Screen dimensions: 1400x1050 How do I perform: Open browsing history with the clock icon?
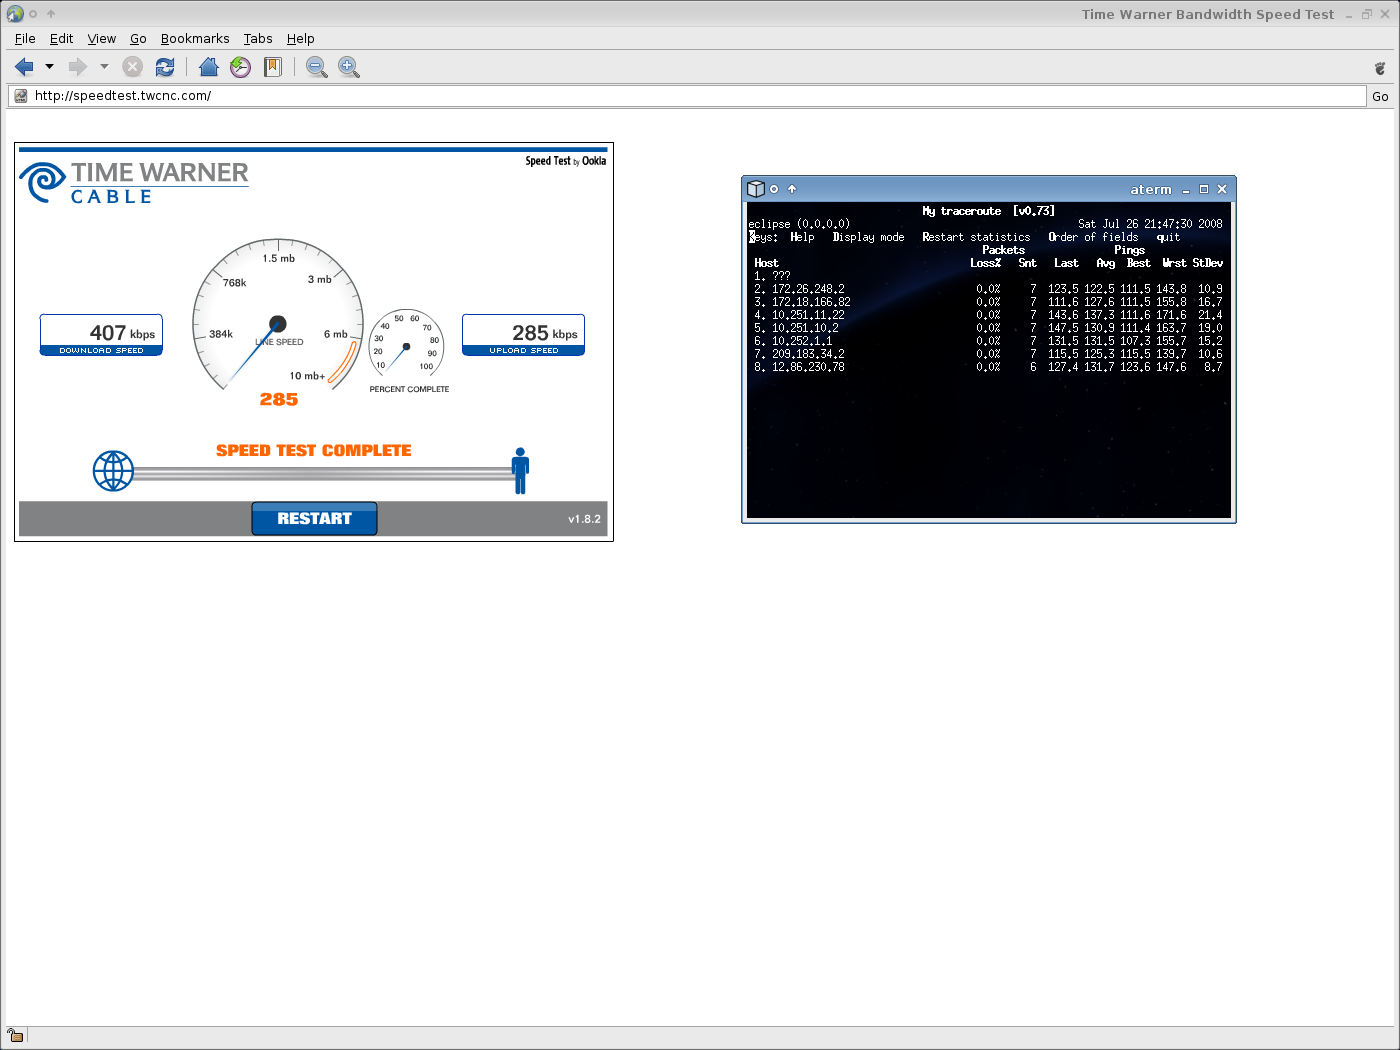click(x=240, y=67)
